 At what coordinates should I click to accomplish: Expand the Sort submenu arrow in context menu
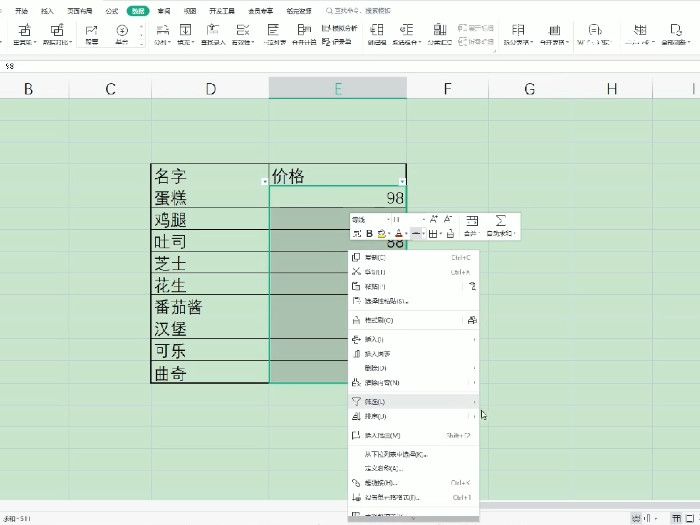pos(474,417)
